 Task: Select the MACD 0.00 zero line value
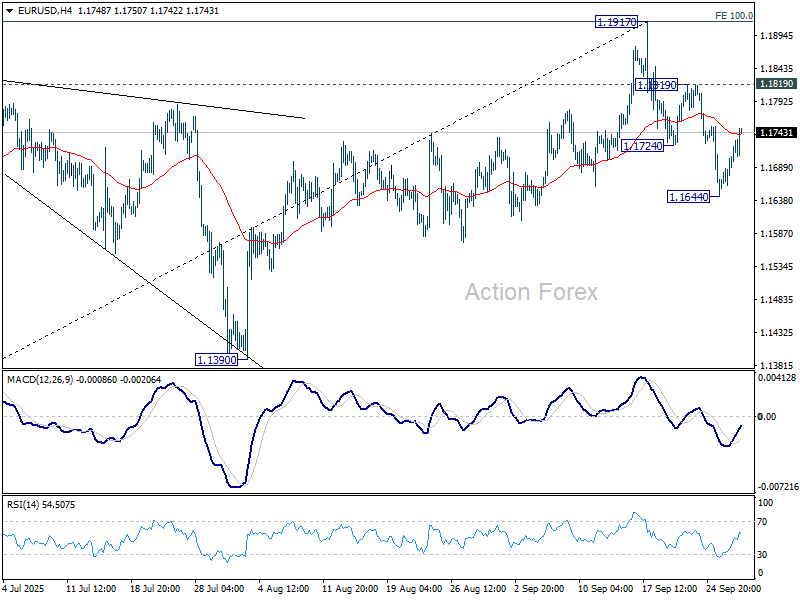coord(767,416)
